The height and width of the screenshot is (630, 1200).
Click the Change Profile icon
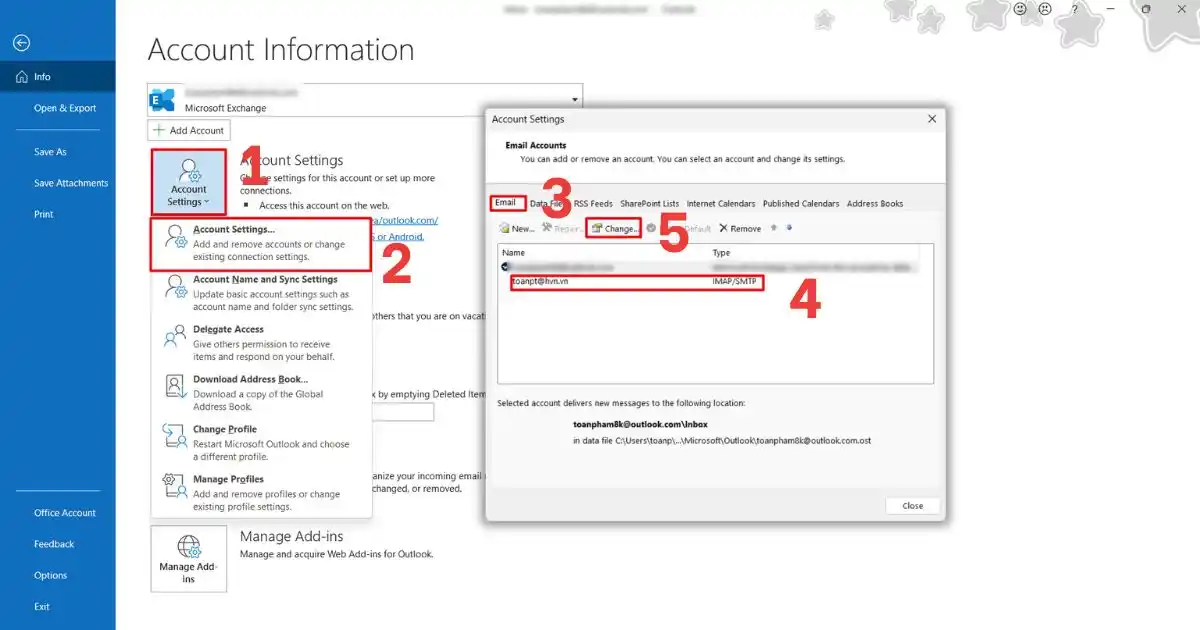pyautogui.click(x=175, y=436)
